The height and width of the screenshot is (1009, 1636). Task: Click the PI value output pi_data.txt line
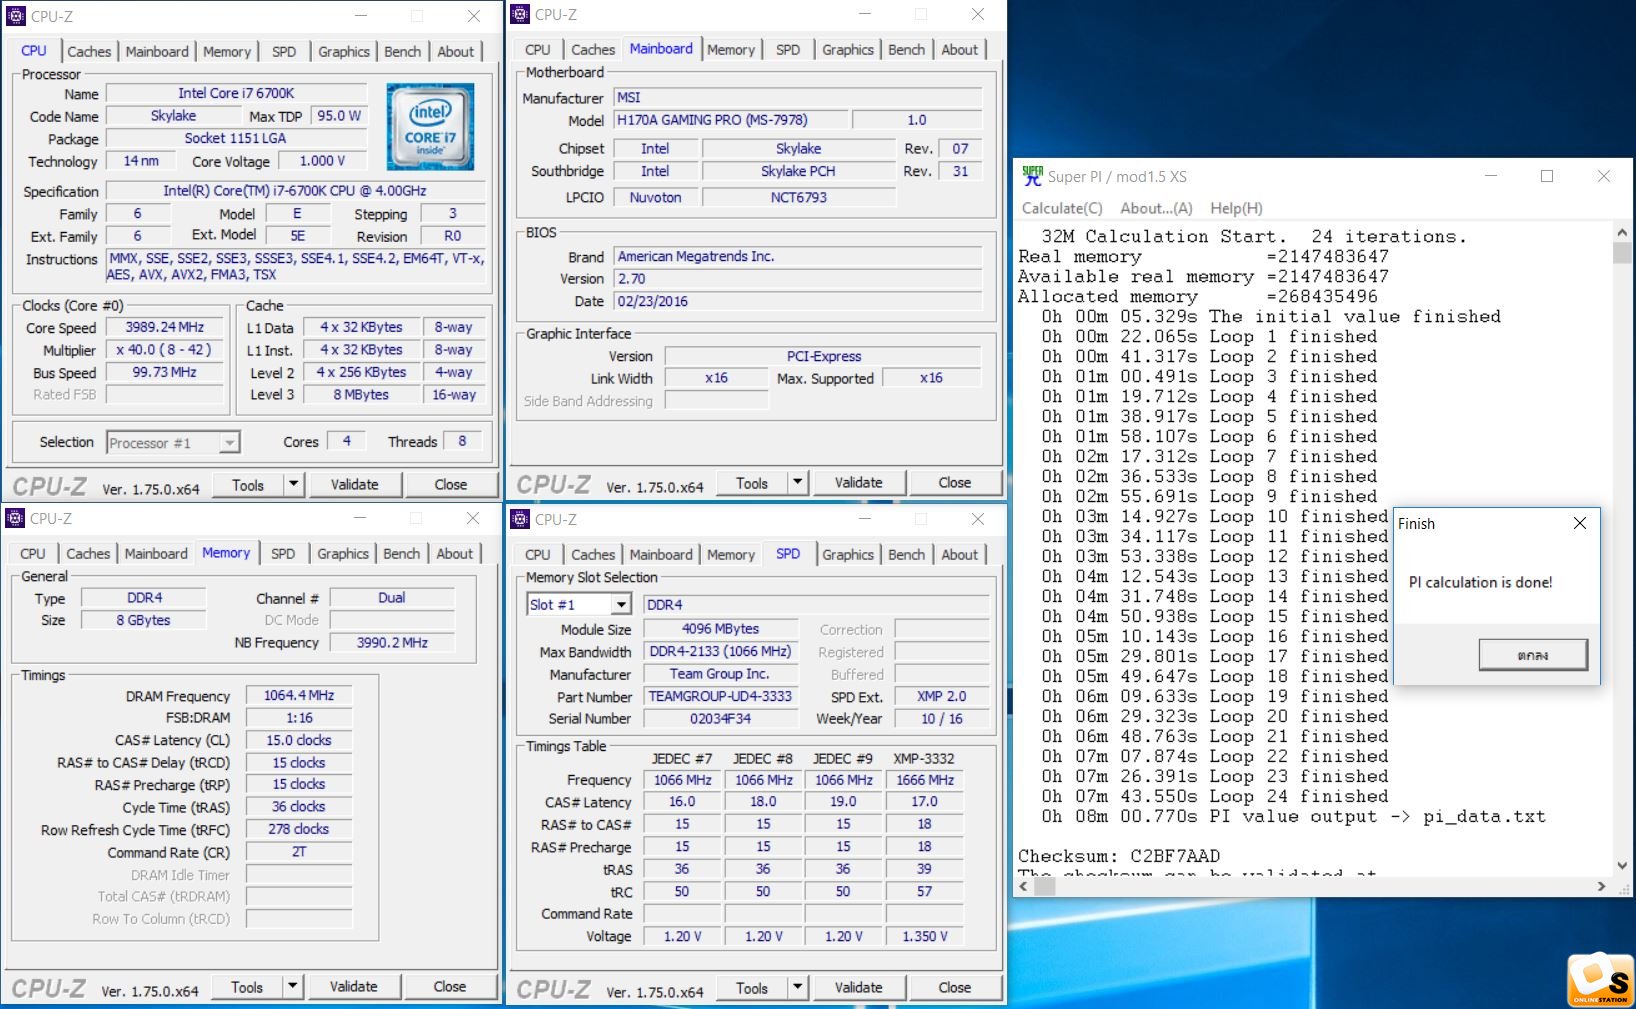[x=1293, y=816]
